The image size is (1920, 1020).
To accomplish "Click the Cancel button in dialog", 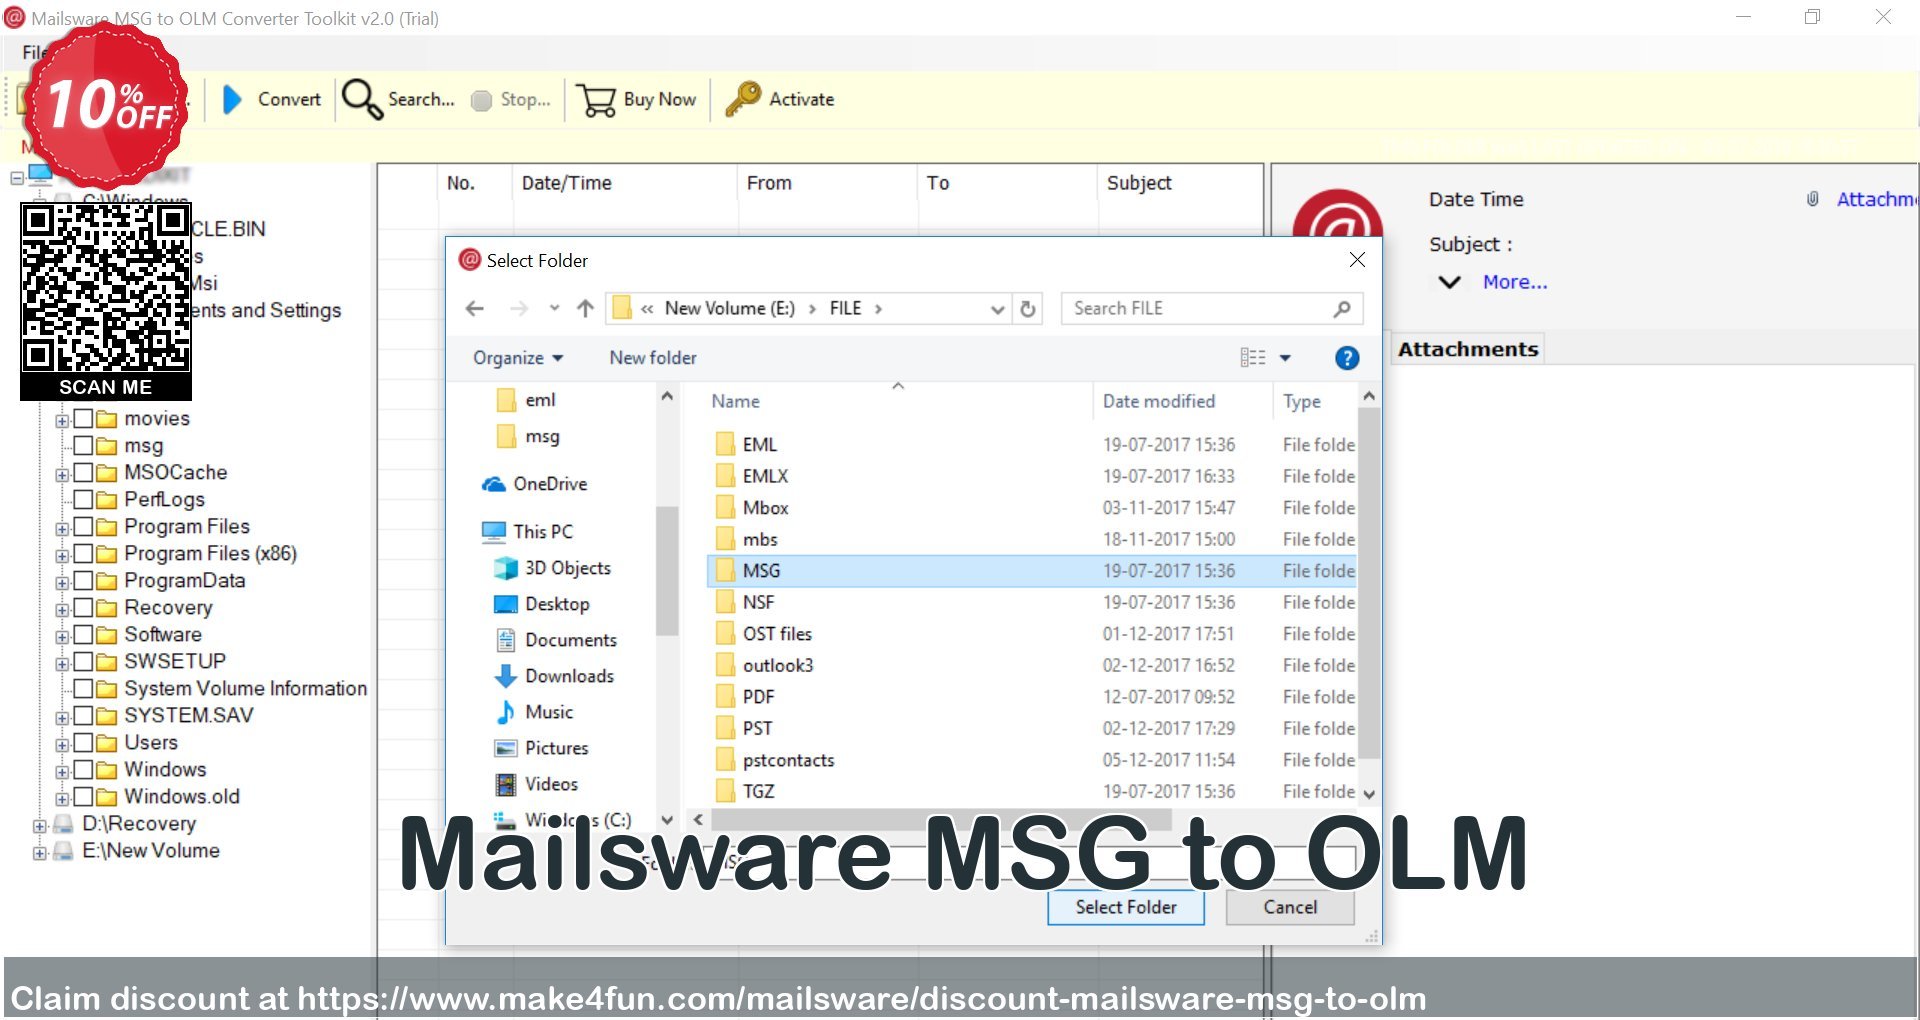I will (x=1290, y=907).
